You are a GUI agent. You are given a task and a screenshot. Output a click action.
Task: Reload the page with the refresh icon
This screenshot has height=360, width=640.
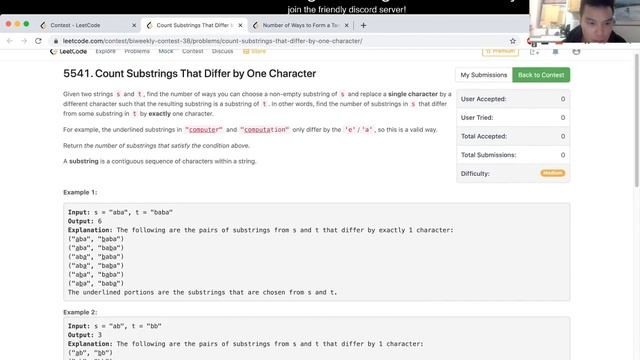(38, 41)
